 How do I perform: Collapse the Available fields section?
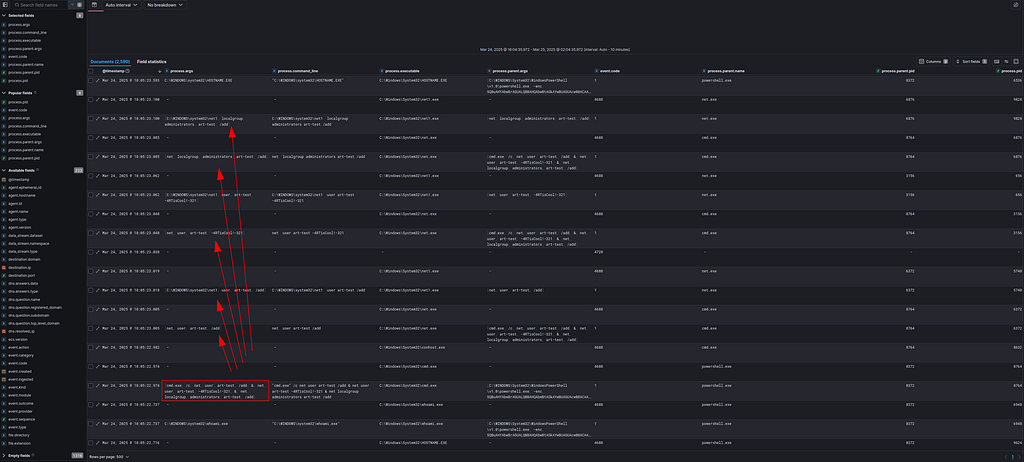5,170
